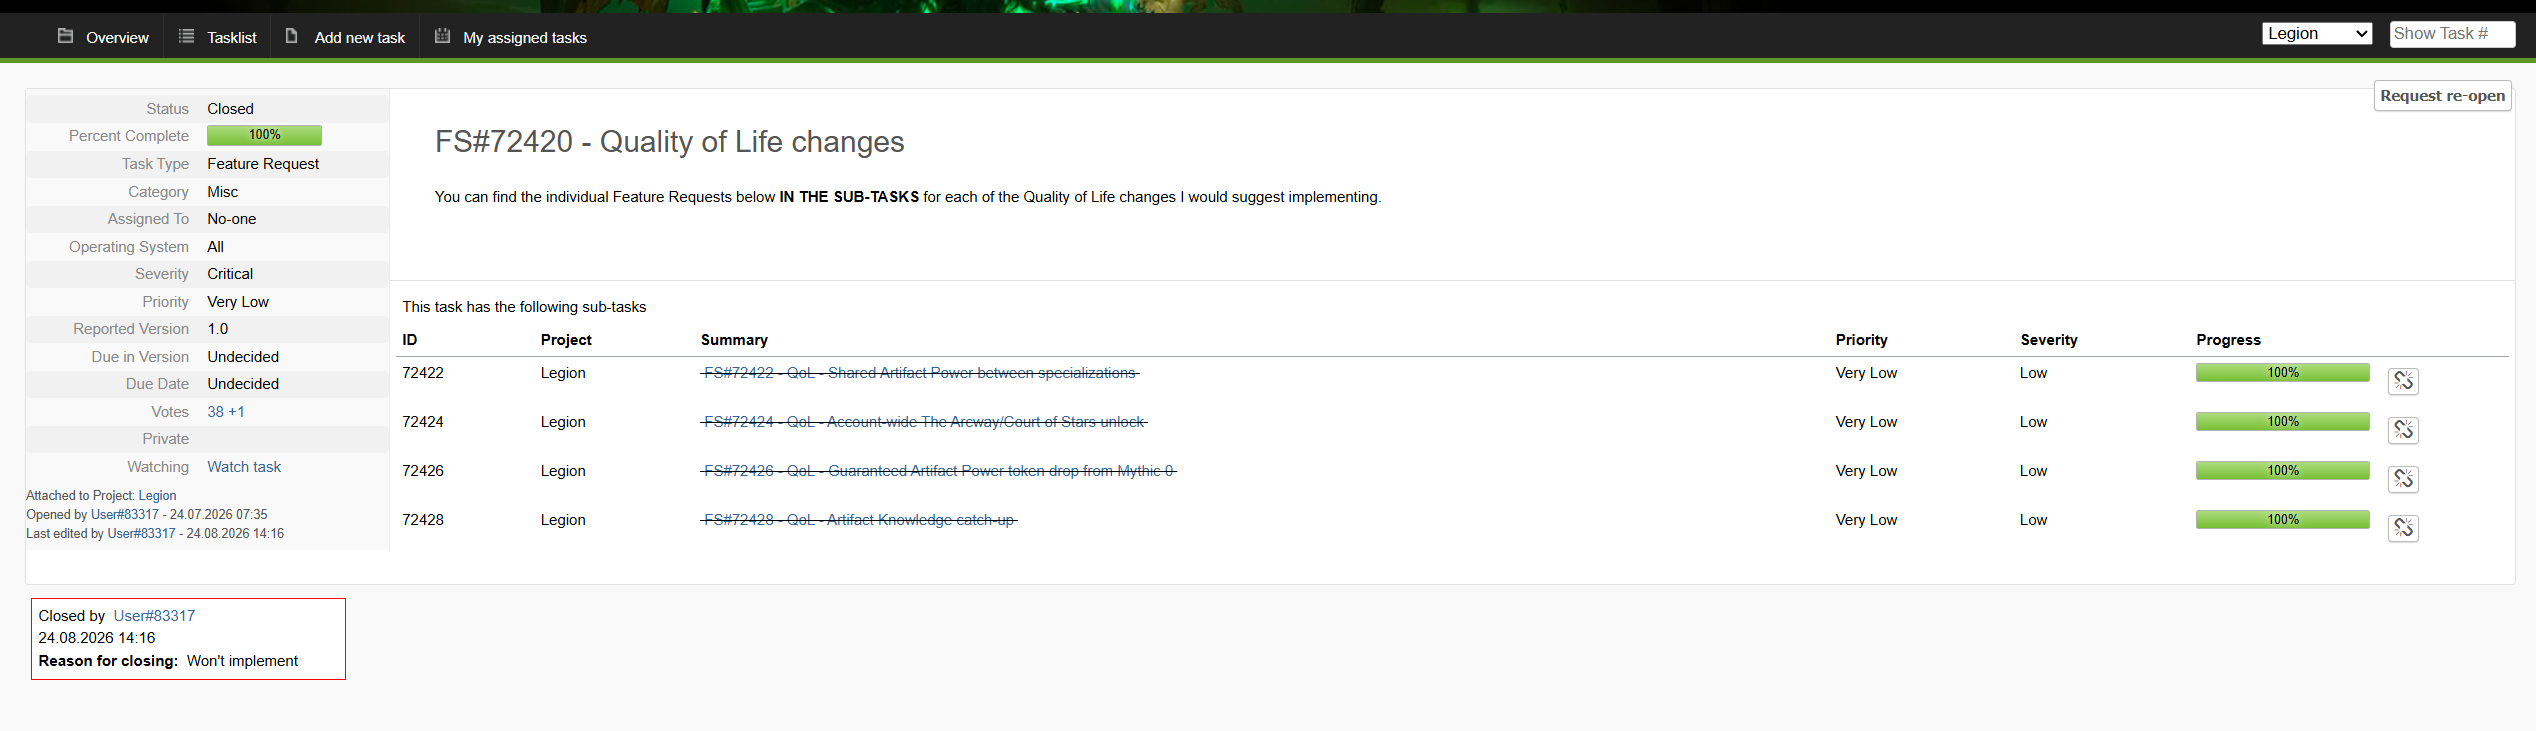Click the Add new task document icon
This screenshot has height=731, width=2536.
click(292, 36)
